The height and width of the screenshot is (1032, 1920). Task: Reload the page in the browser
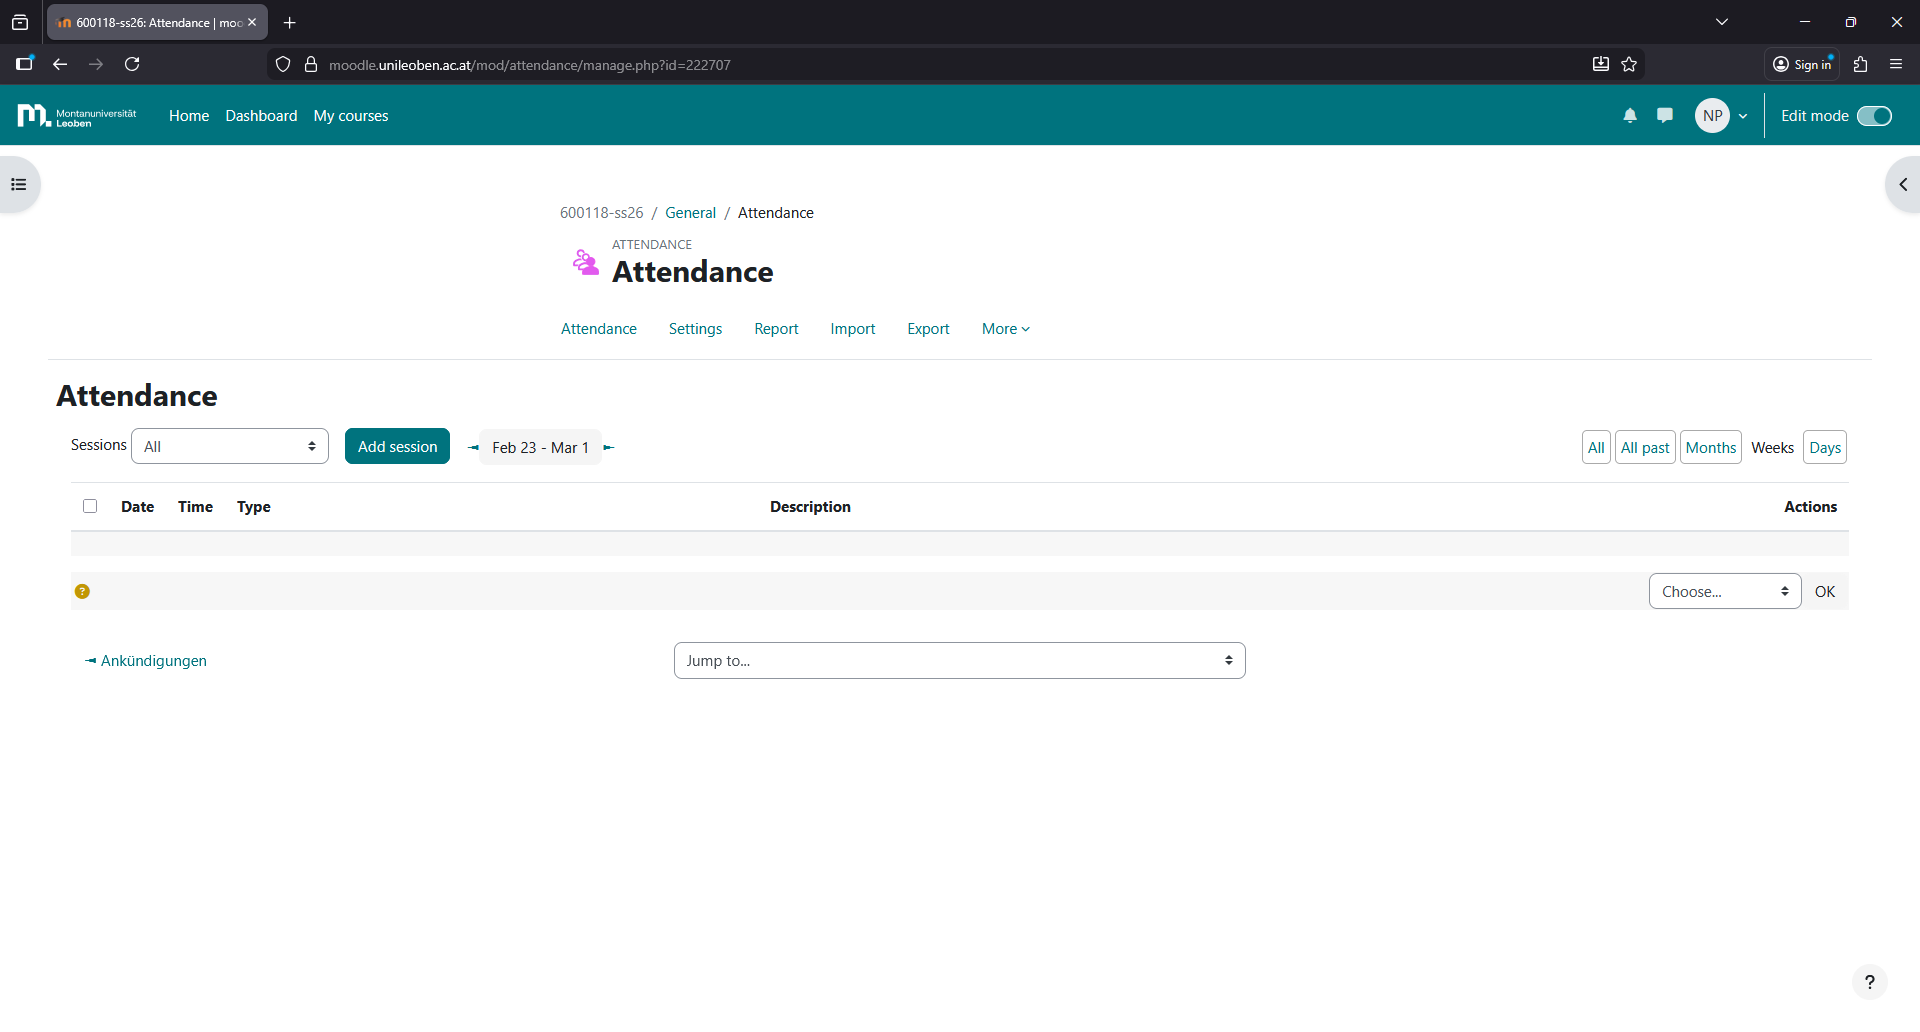click(132, 65)
